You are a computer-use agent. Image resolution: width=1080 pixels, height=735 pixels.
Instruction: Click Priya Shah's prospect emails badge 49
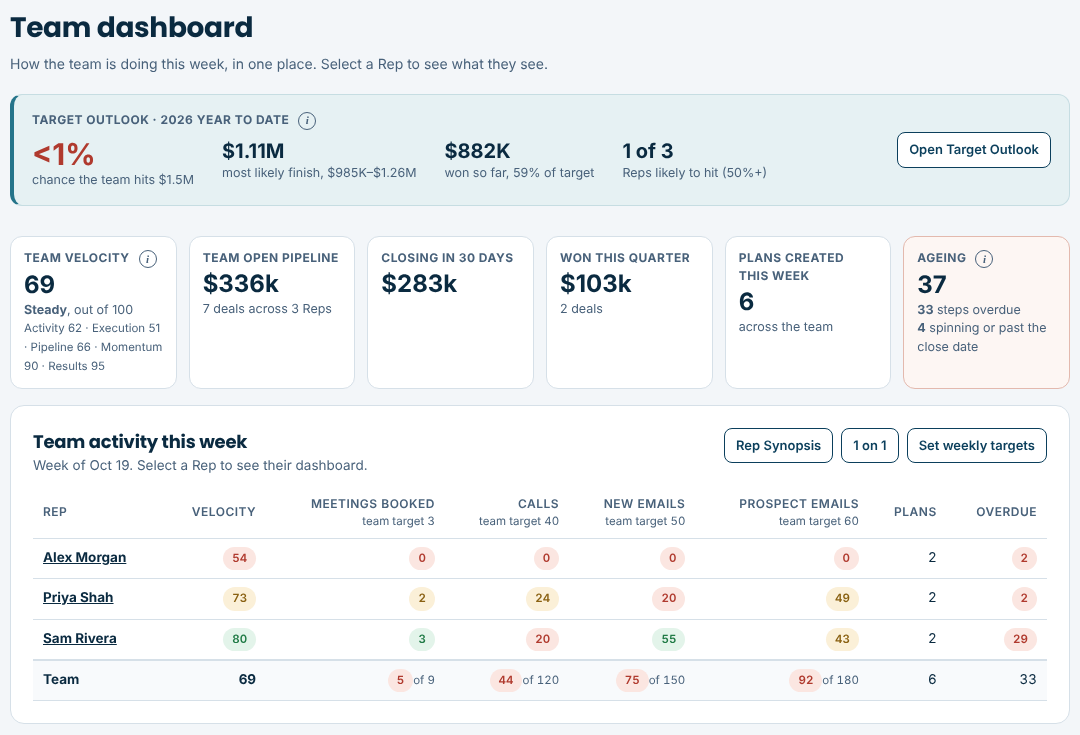pyautogui.click(x=842, y=598)
